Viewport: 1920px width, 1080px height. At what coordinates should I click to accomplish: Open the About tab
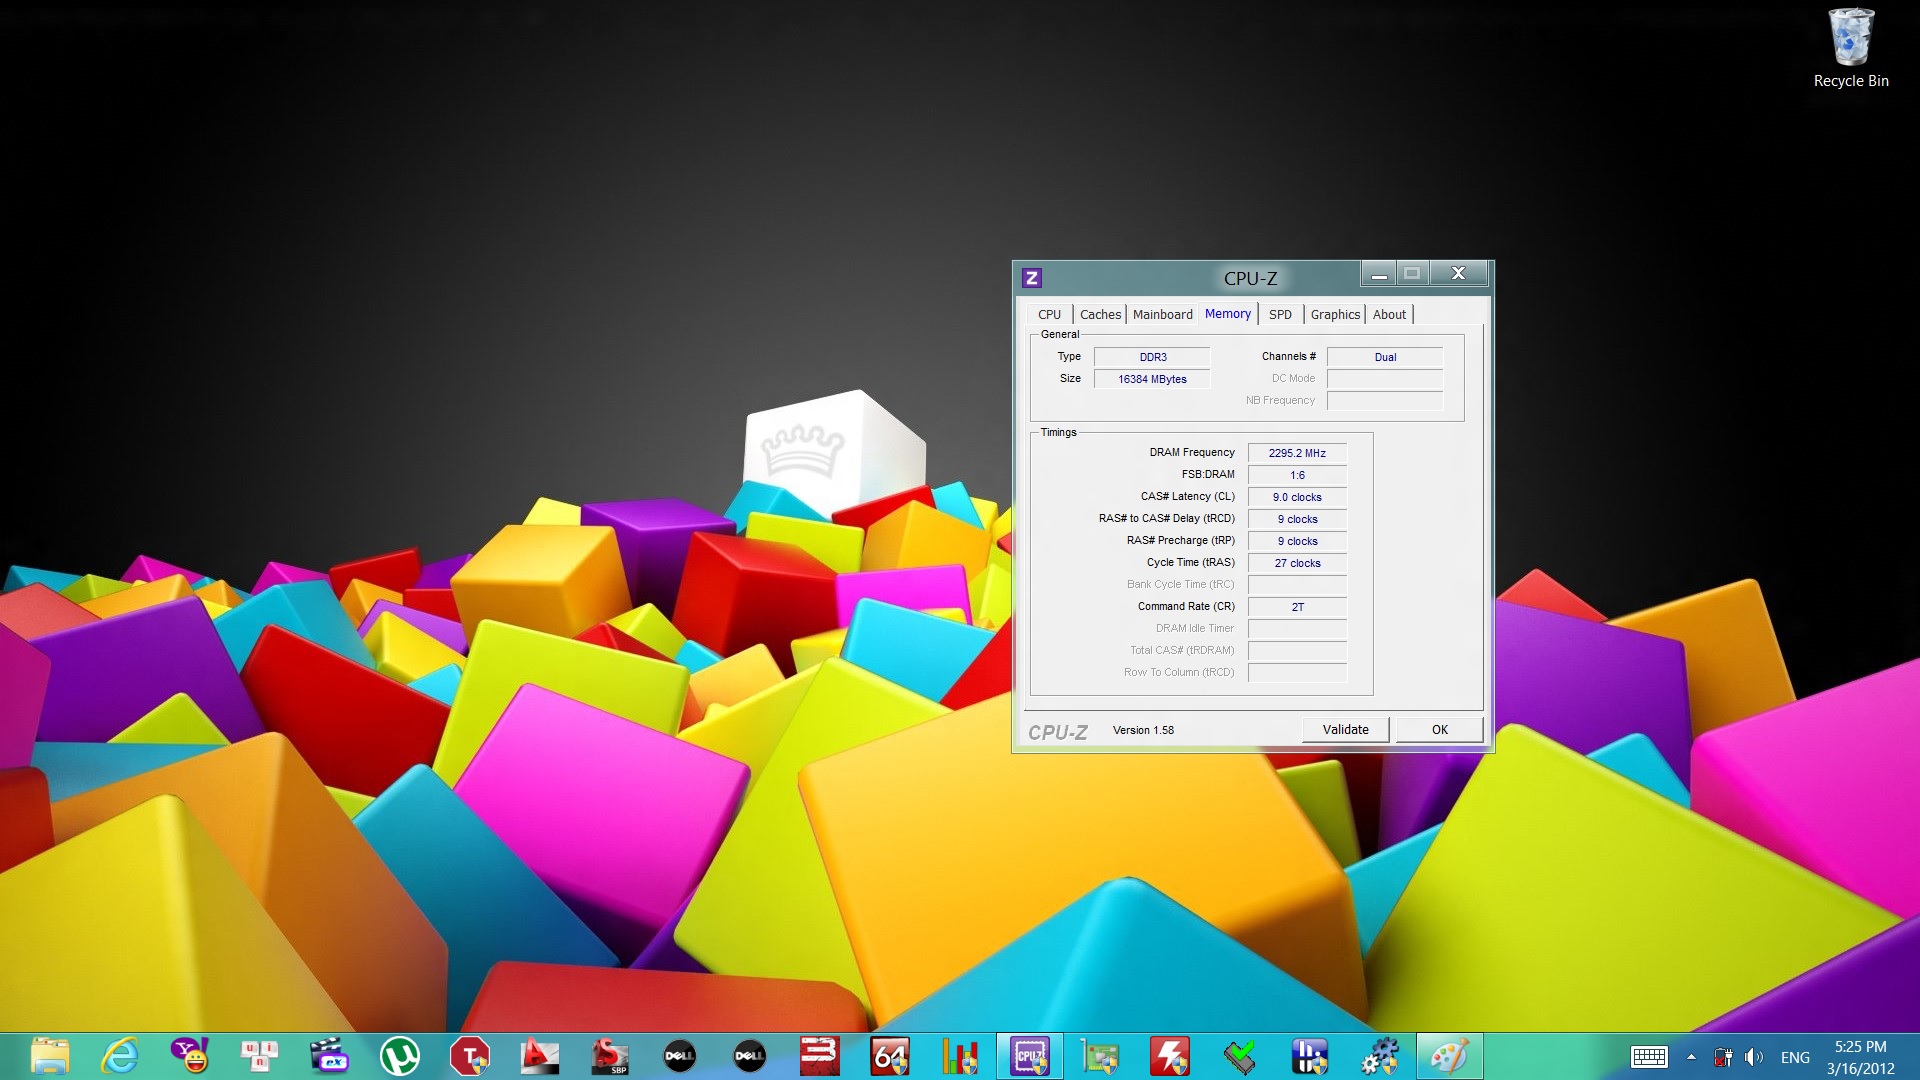pos(1389,314)
